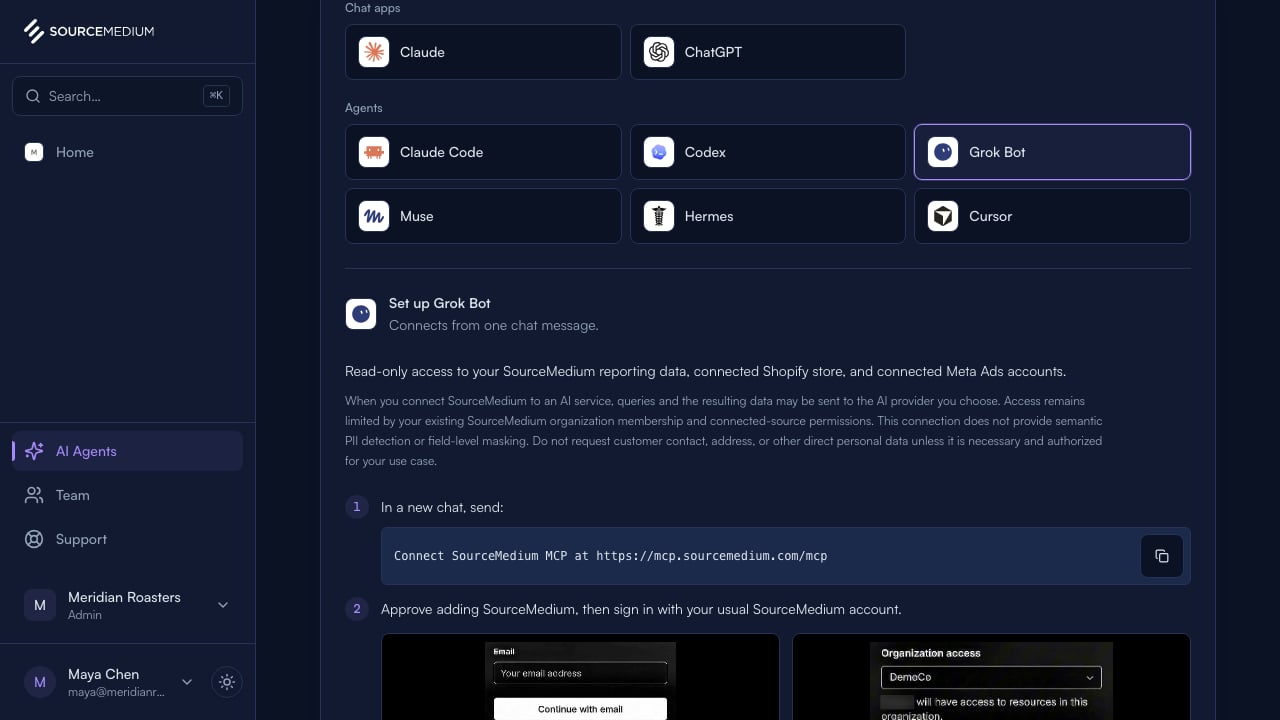Click the Hermes icon
The image size is (1280, 720).
pos(659,216)
